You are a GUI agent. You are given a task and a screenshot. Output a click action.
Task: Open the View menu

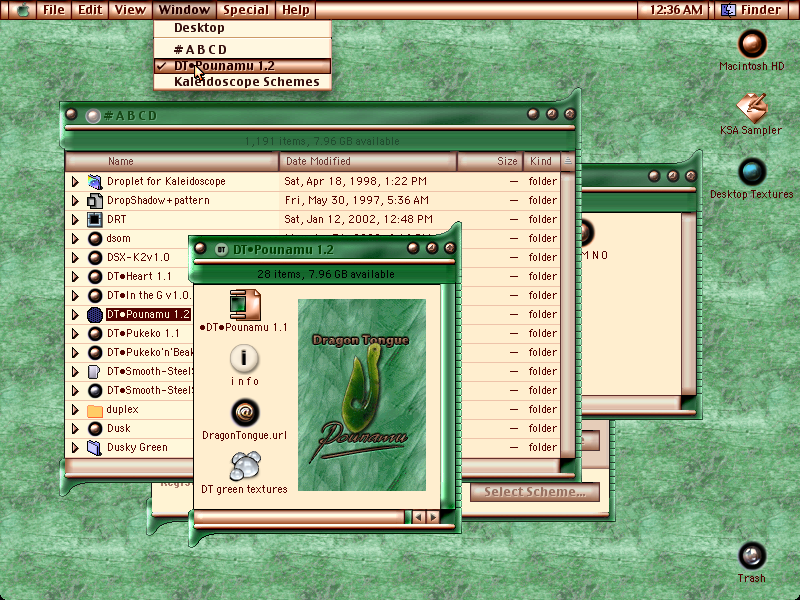pos(130,10)
